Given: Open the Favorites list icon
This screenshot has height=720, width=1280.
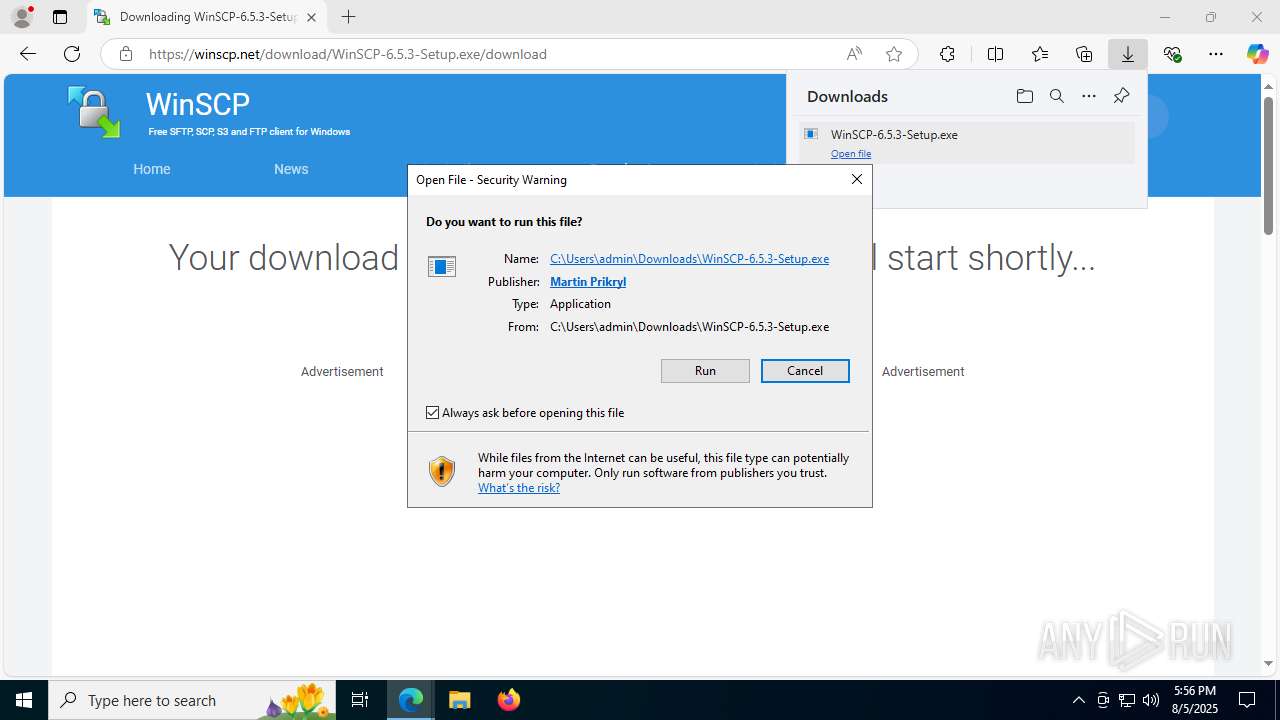Looking at the screenshot, I should pyautogui.click(x=1040, y=54).
